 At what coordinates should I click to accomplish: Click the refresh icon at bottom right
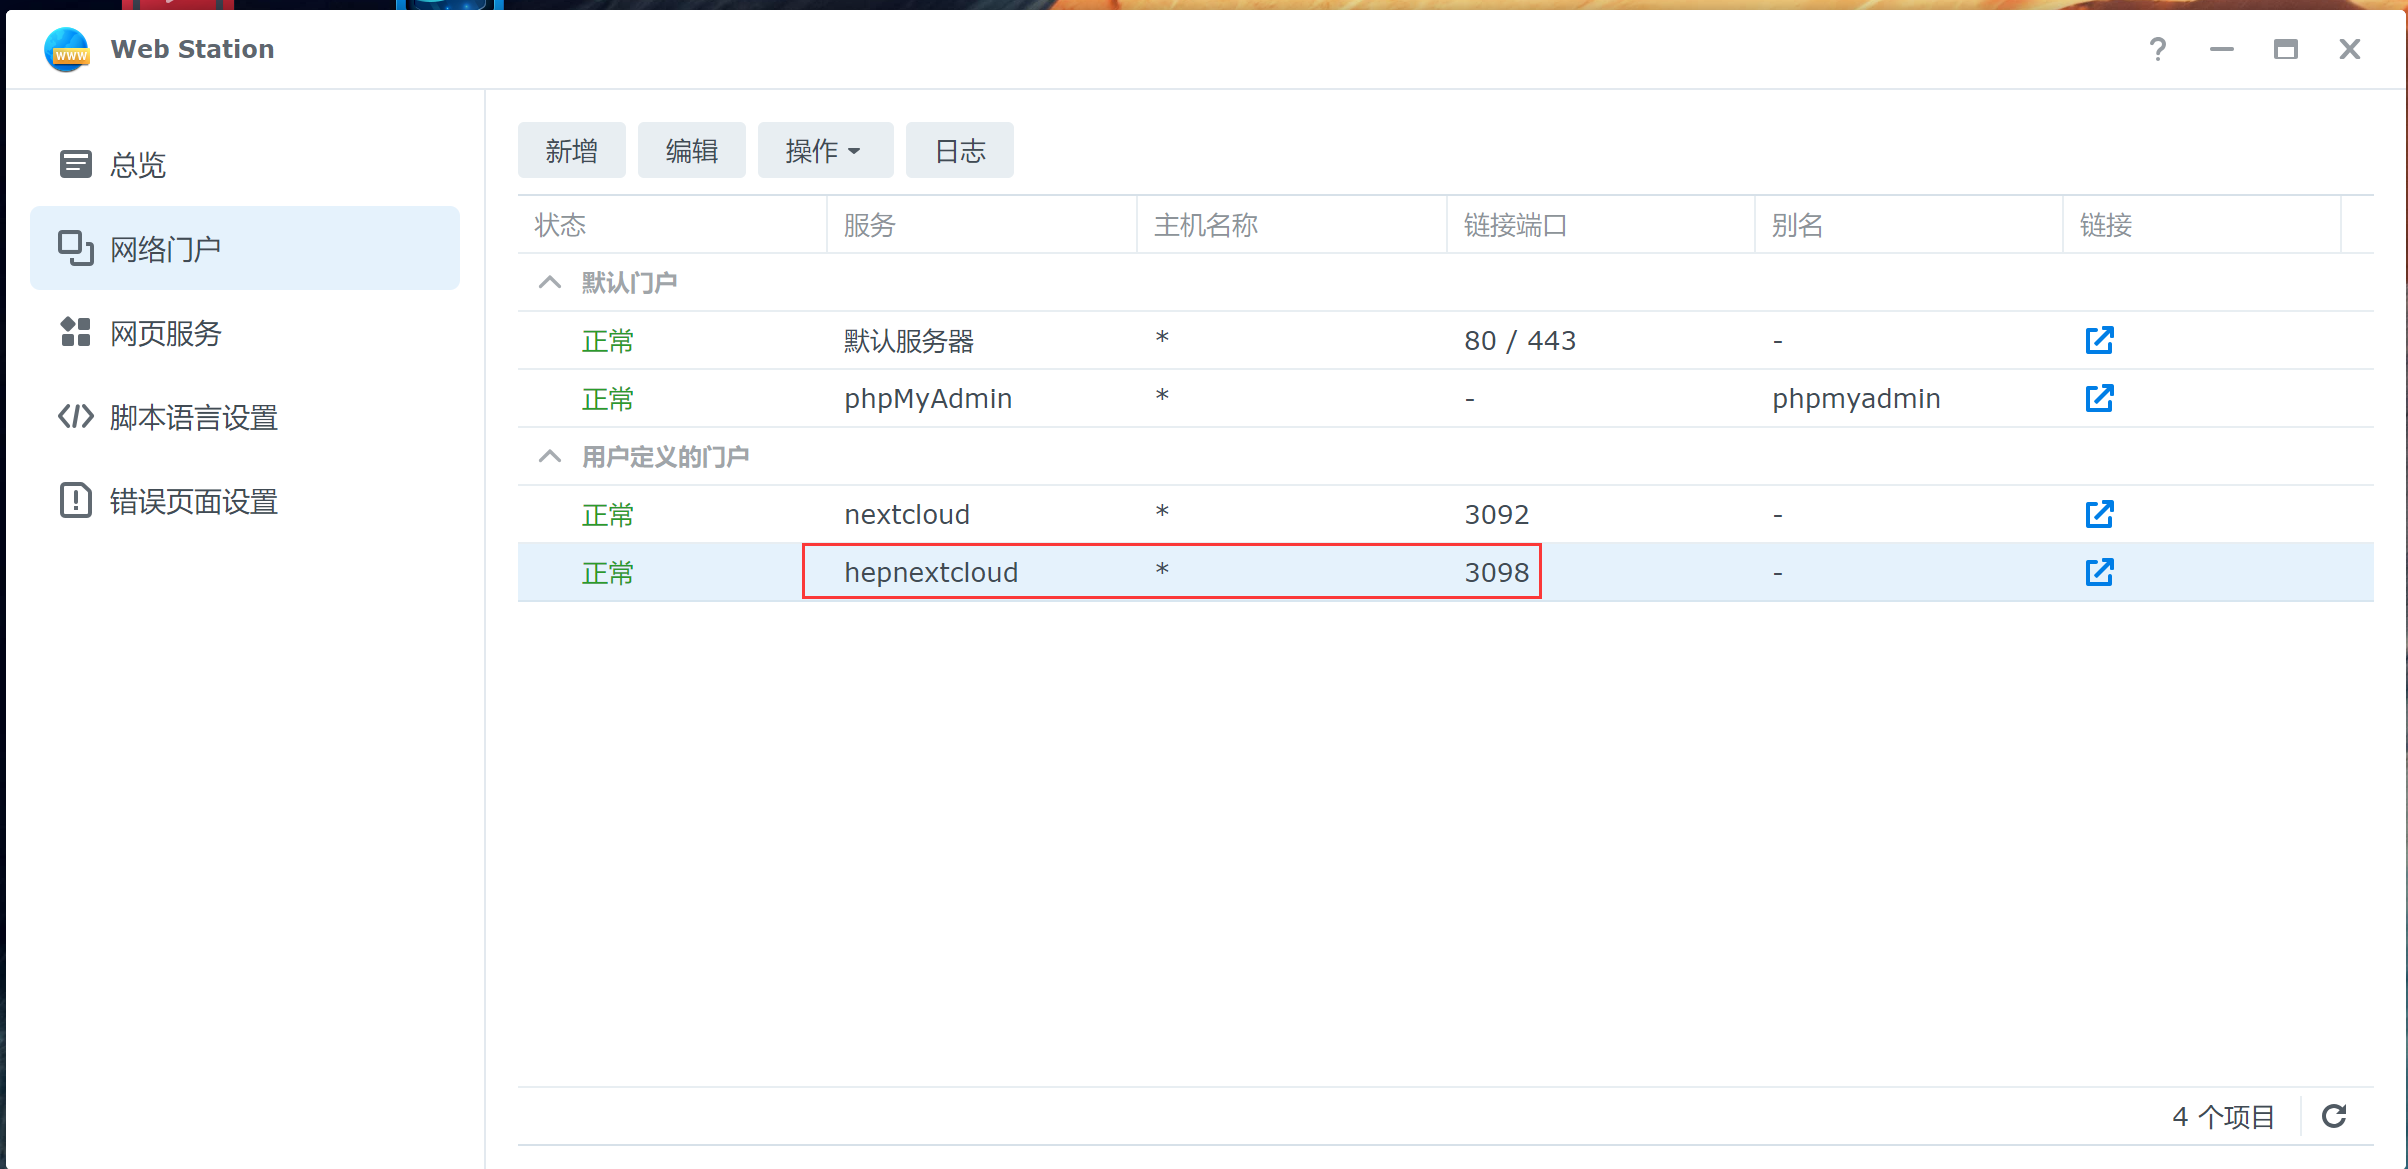click(2333, 1116)
